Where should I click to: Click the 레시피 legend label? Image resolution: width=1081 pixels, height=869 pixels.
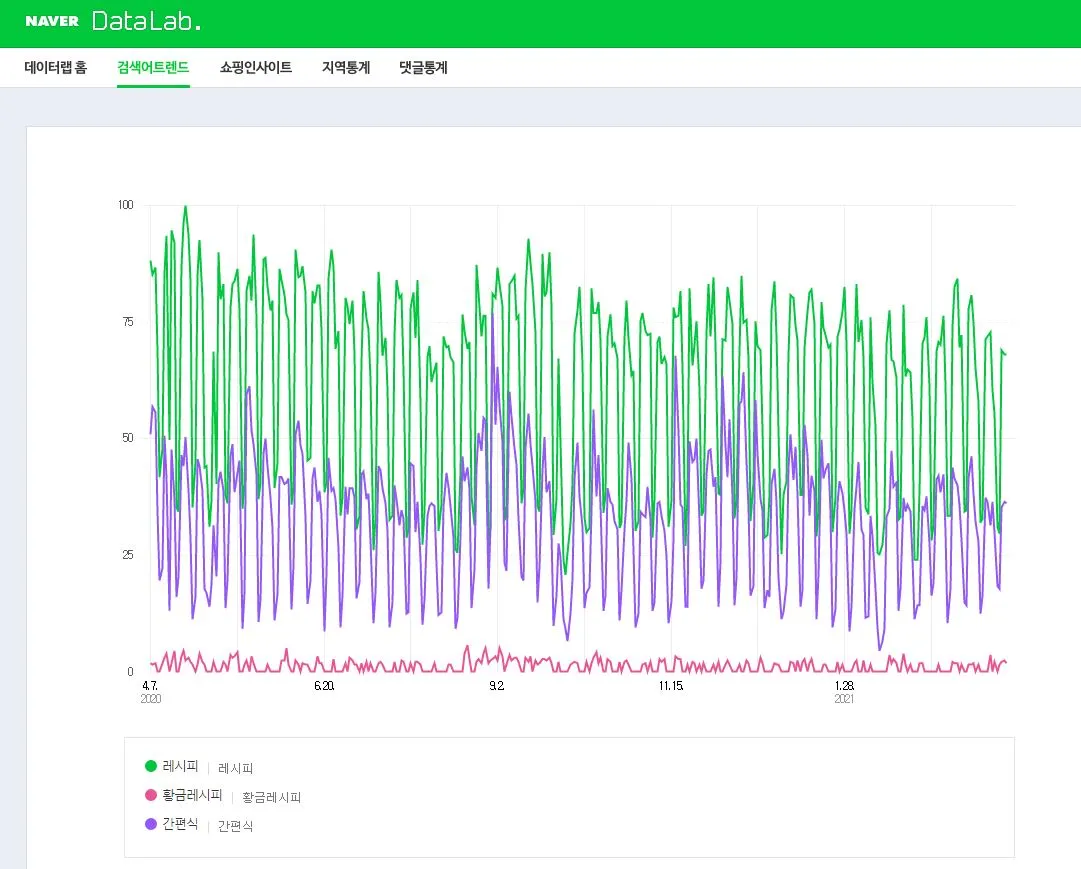pyautogui.click(x=181, y=766)
